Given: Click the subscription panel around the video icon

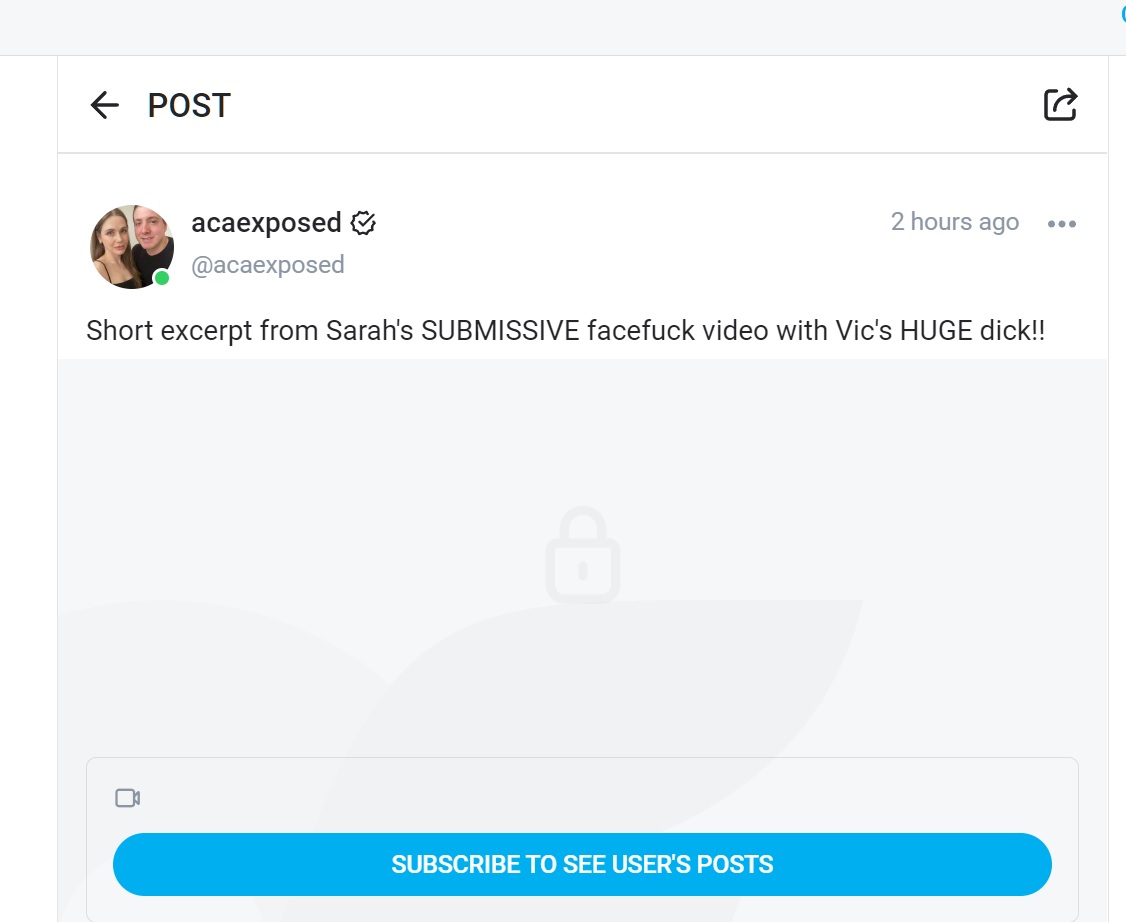Looking at the screenshot, I should tap(582, 839).
